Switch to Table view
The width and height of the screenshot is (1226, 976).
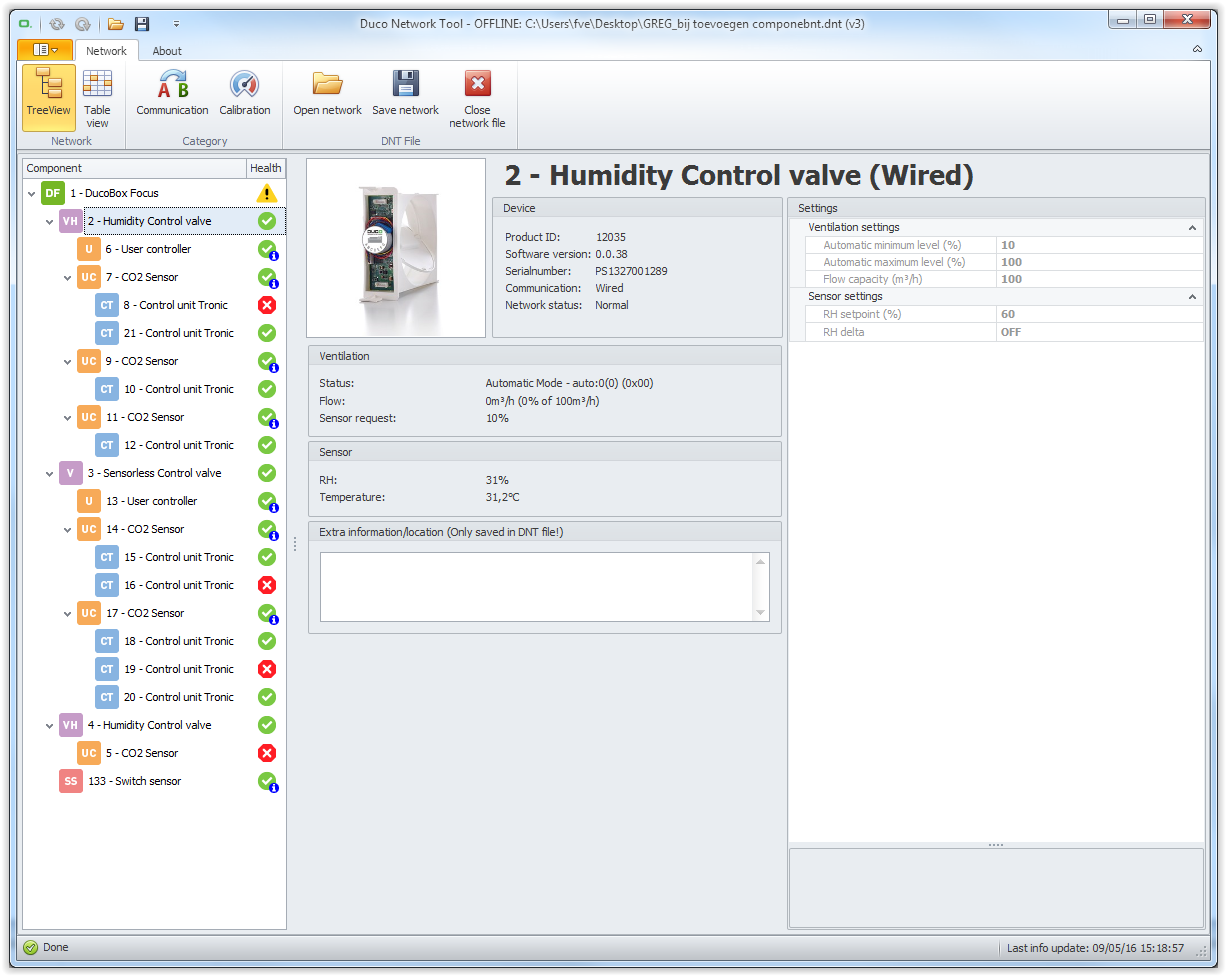coord(97,98)
